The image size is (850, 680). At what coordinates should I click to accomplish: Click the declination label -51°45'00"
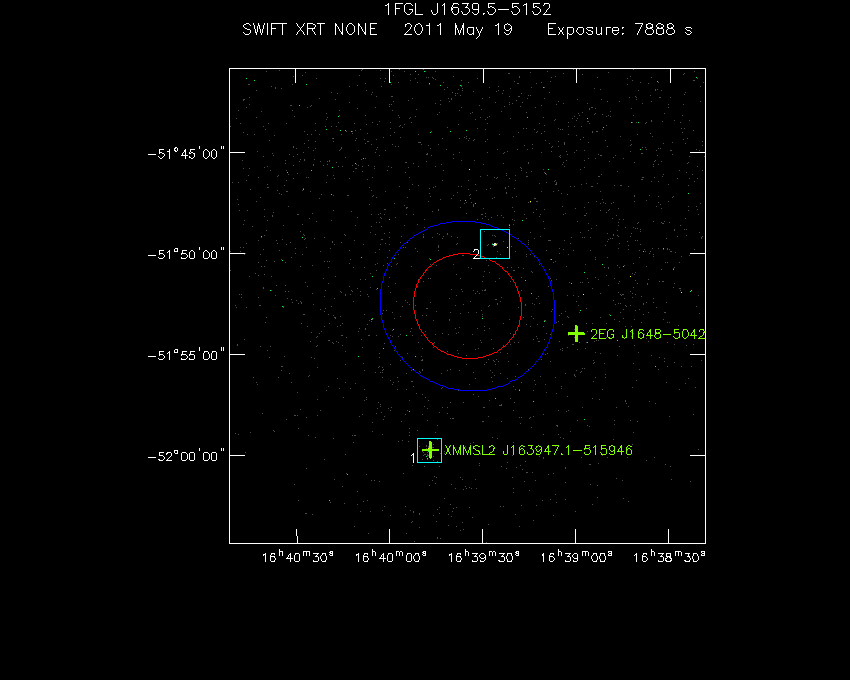[186, 154]
